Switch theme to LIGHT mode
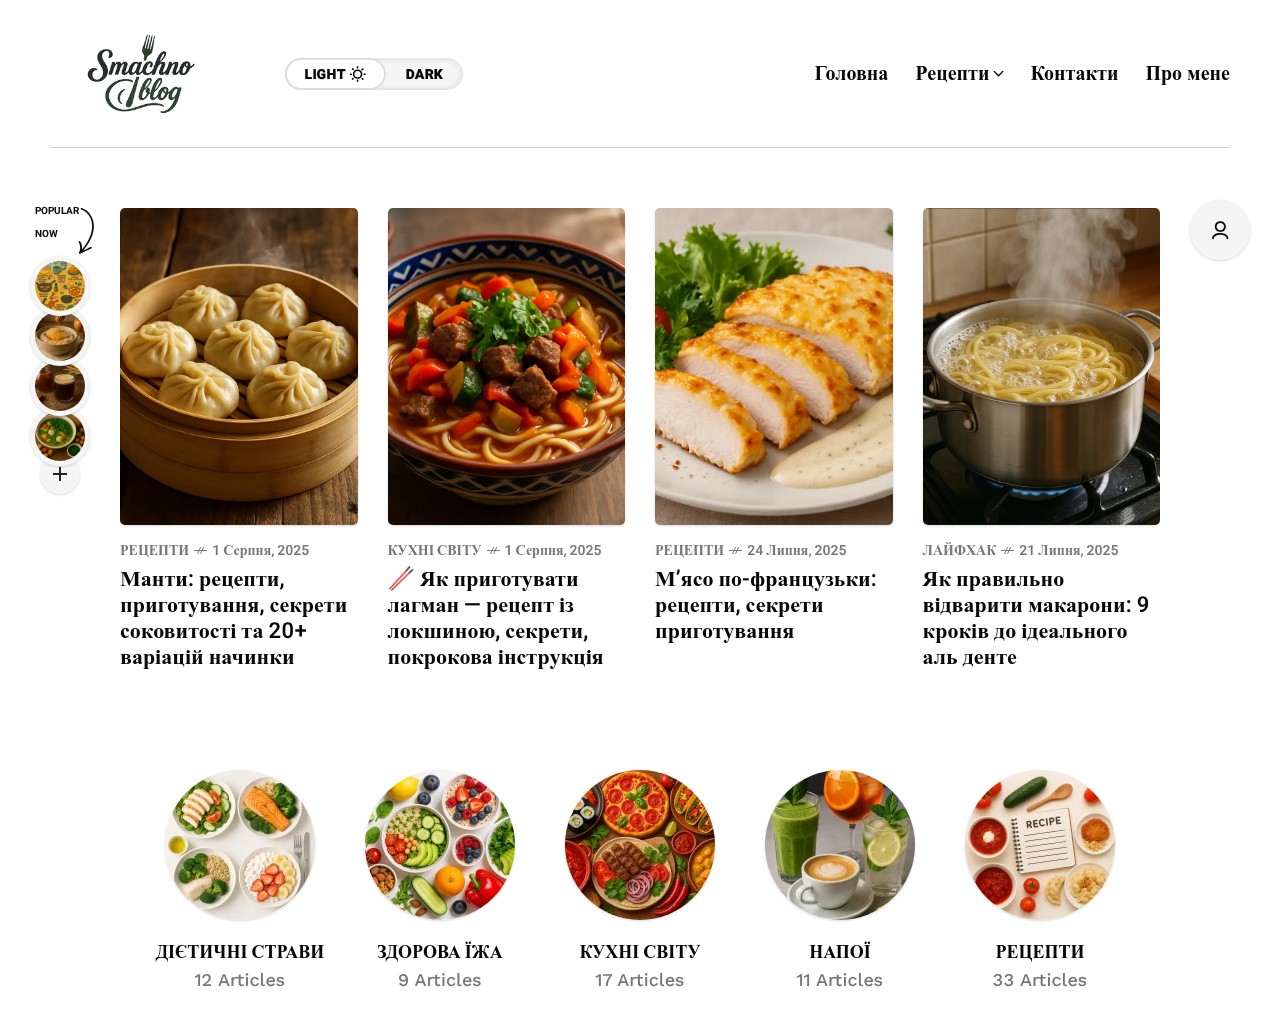The height and width of the screenshot is (1024, 1280). click(335, 74)
